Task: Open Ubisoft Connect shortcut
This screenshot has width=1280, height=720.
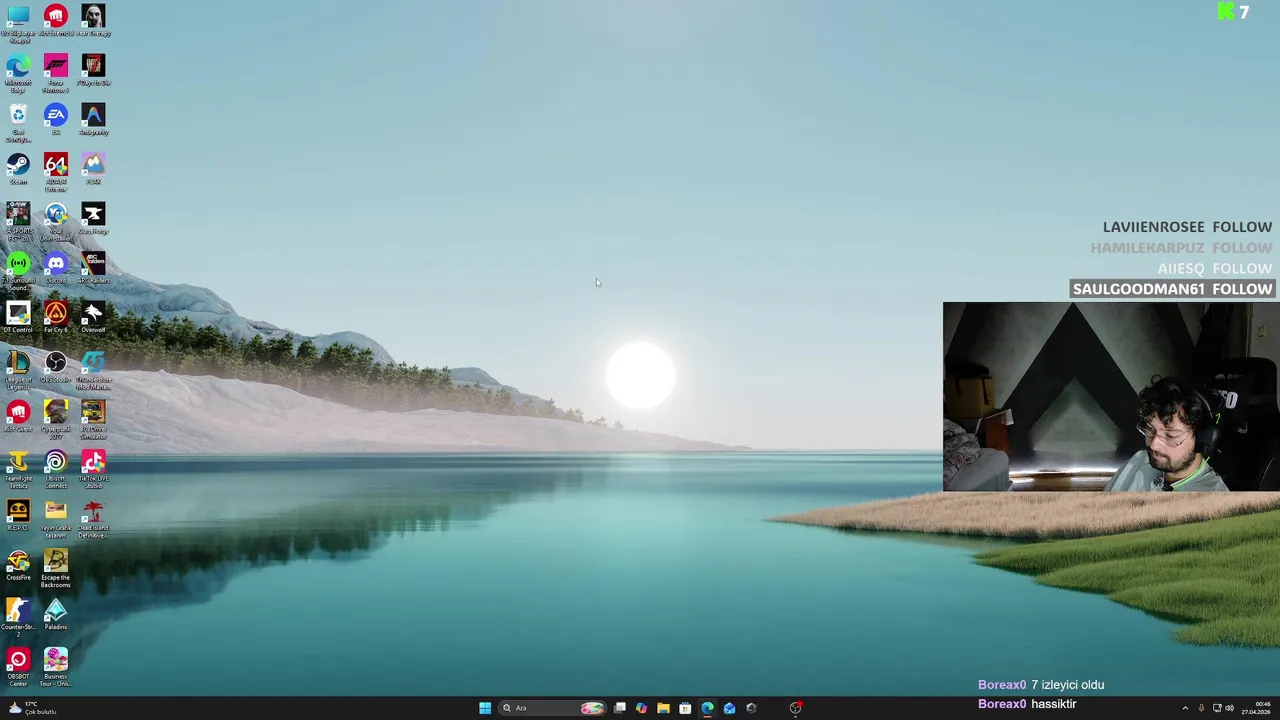Action: click(55, 469)
